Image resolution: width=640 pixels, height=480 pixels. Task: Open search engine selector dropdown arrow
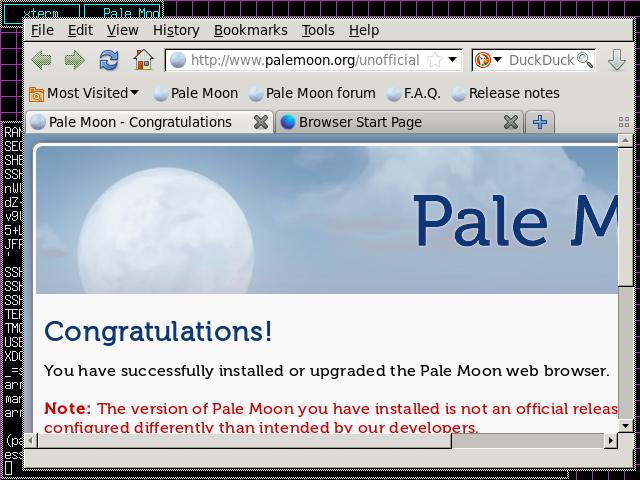click(x=497, y=60)
